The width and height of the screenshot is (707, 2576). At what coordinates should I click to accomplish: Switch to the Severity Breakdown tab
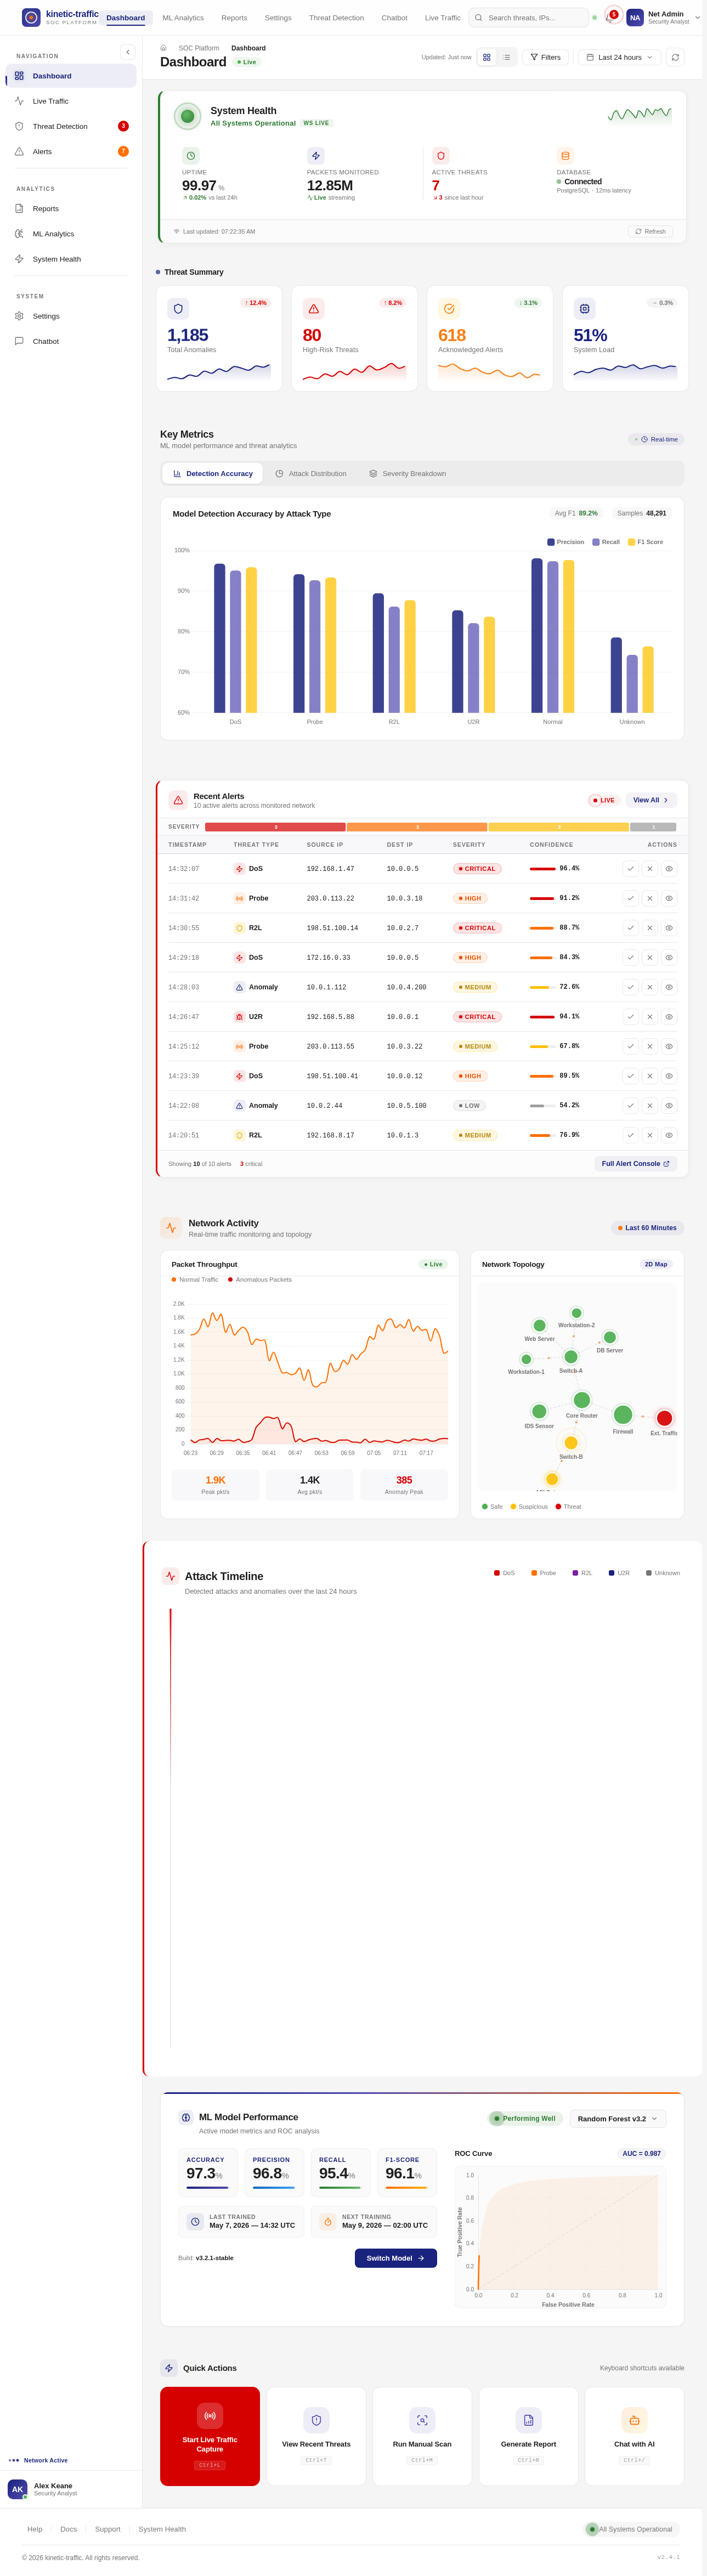408,474
